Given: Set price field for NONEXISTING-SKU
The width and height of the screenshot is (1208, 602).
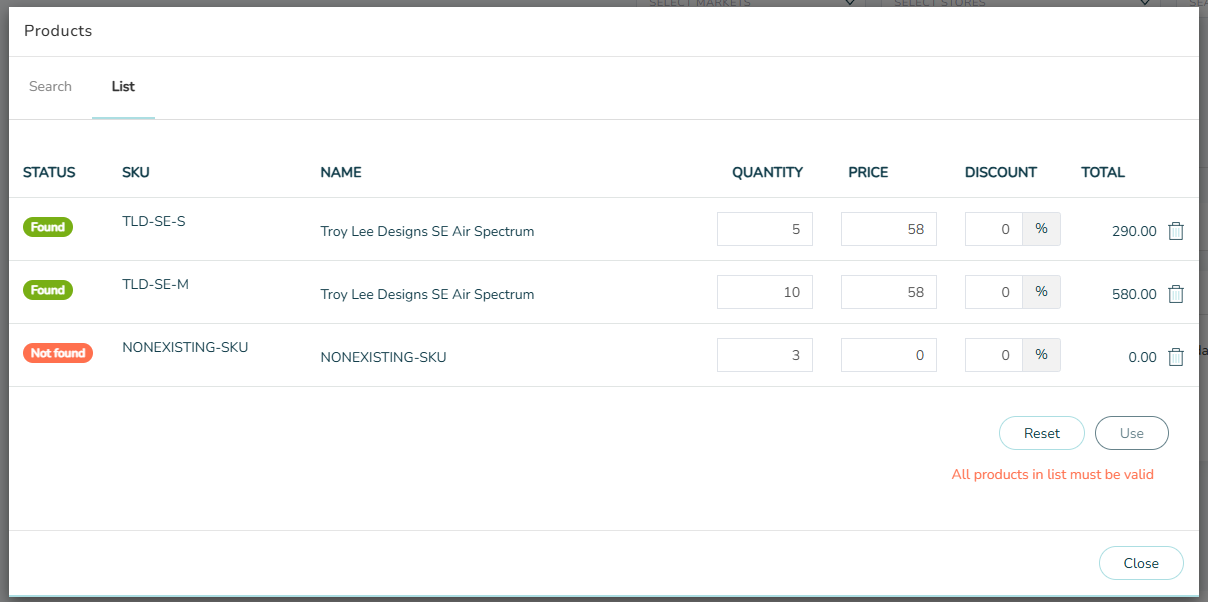Looking at the screenshot, I should 888,355.
